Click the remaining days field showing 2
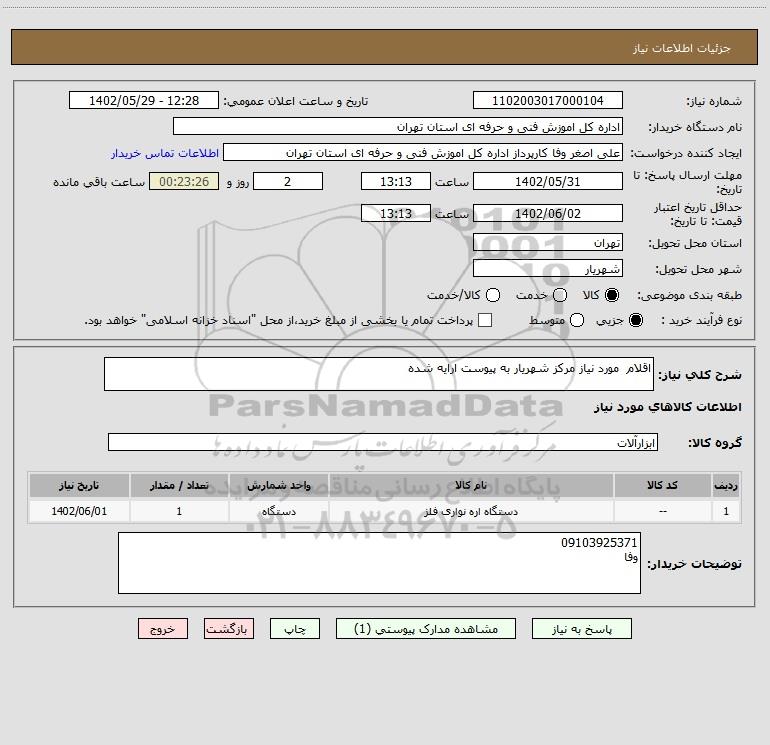Image resolution: width=770 pixels, height=745 pixels. pyautogui.click(x=288, y=181)
